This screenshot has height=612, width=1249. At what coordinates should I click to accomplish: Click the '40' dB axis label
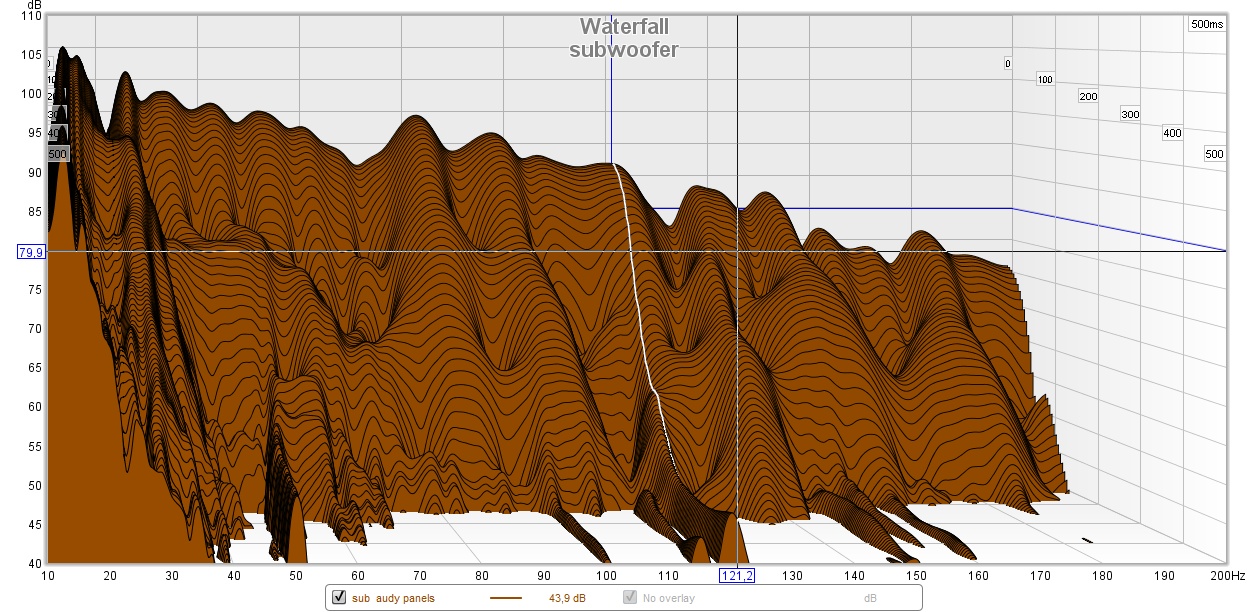pyautogui.click(x=35, y=563)
